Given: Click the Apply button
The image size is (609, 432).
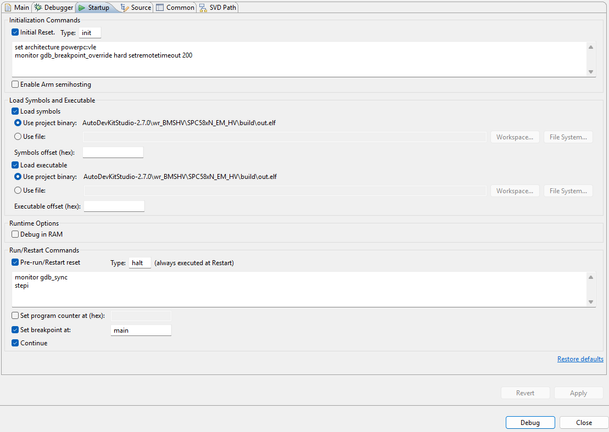Looking at the screenshot, I should (x=578, y=393).
